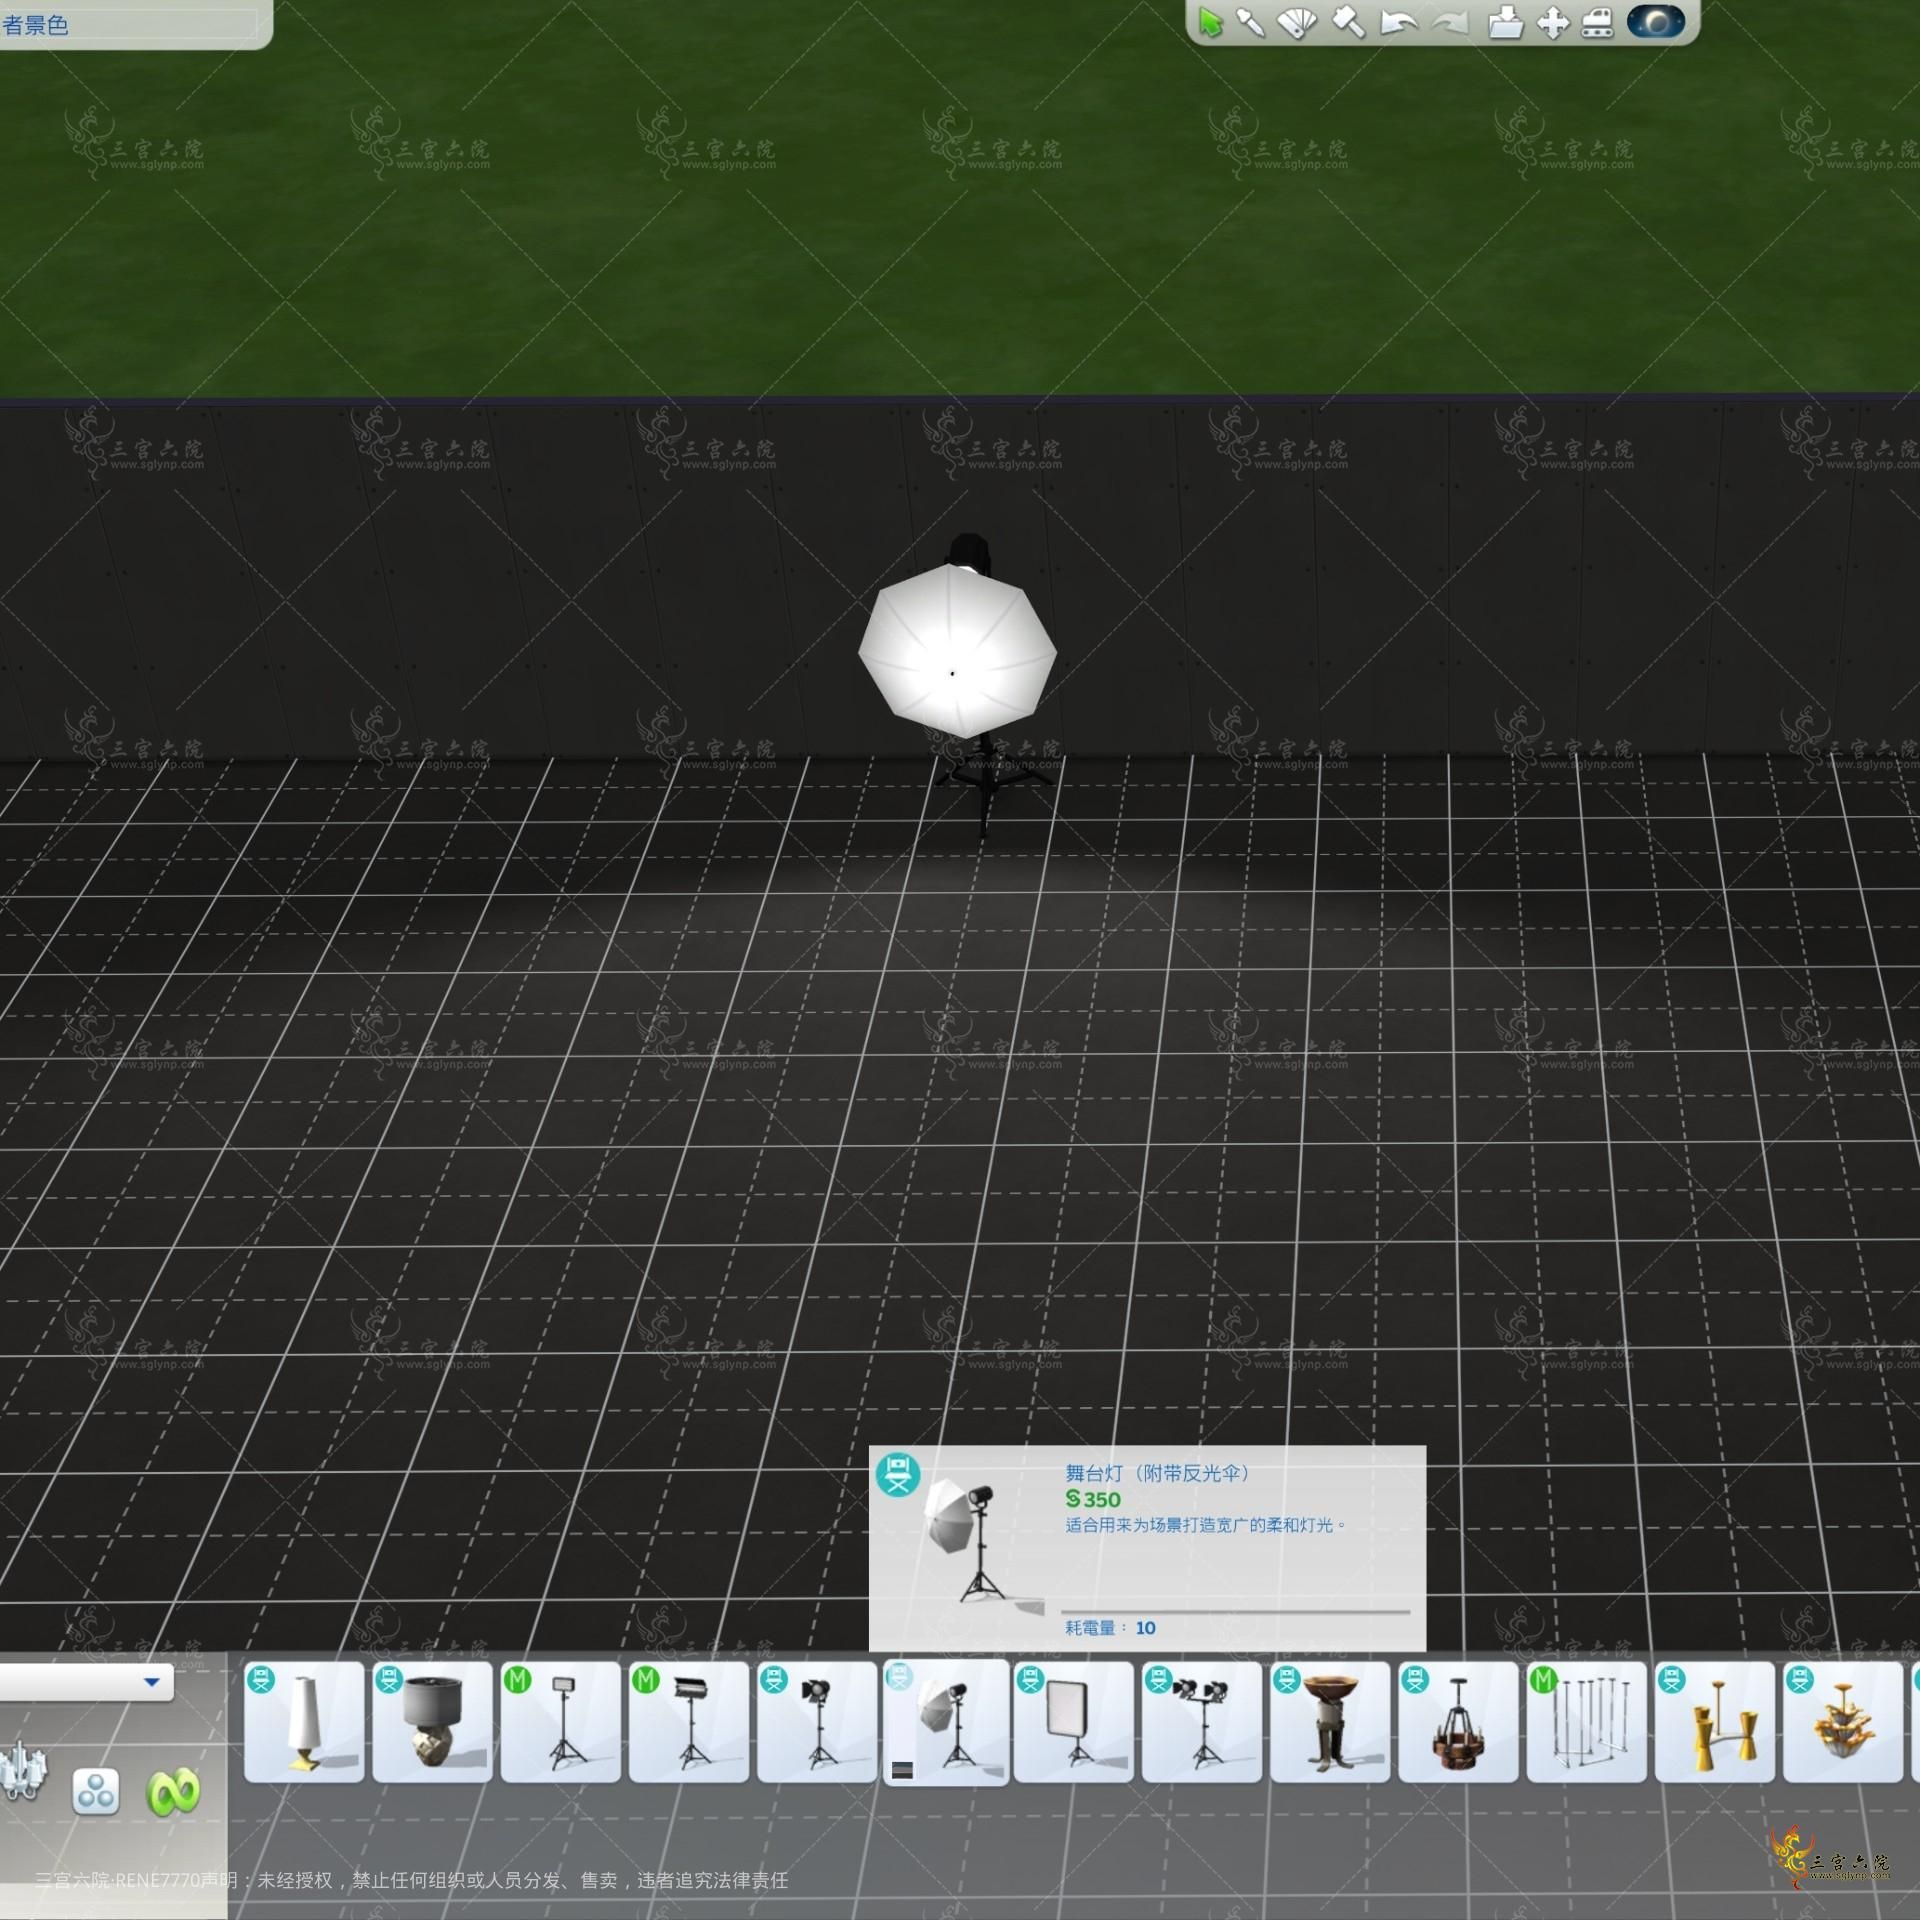The image size is (1920, 1920).
Task: Select the LED panel light on tripod
Action: click(560, 1723)
